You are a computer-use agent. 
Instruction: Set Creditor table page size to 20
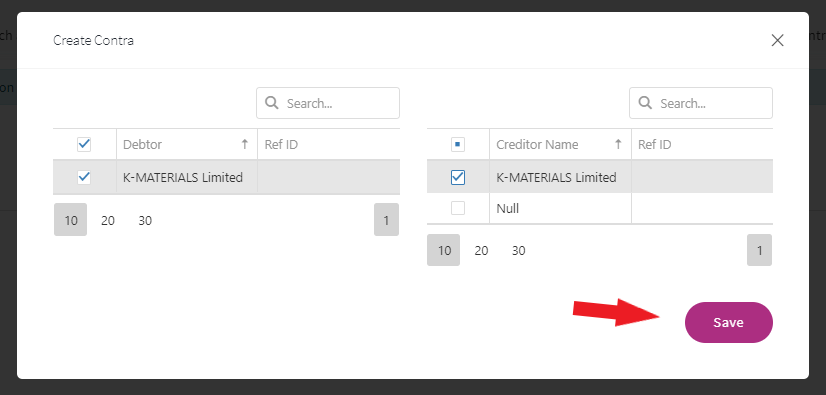pos(481,251)
